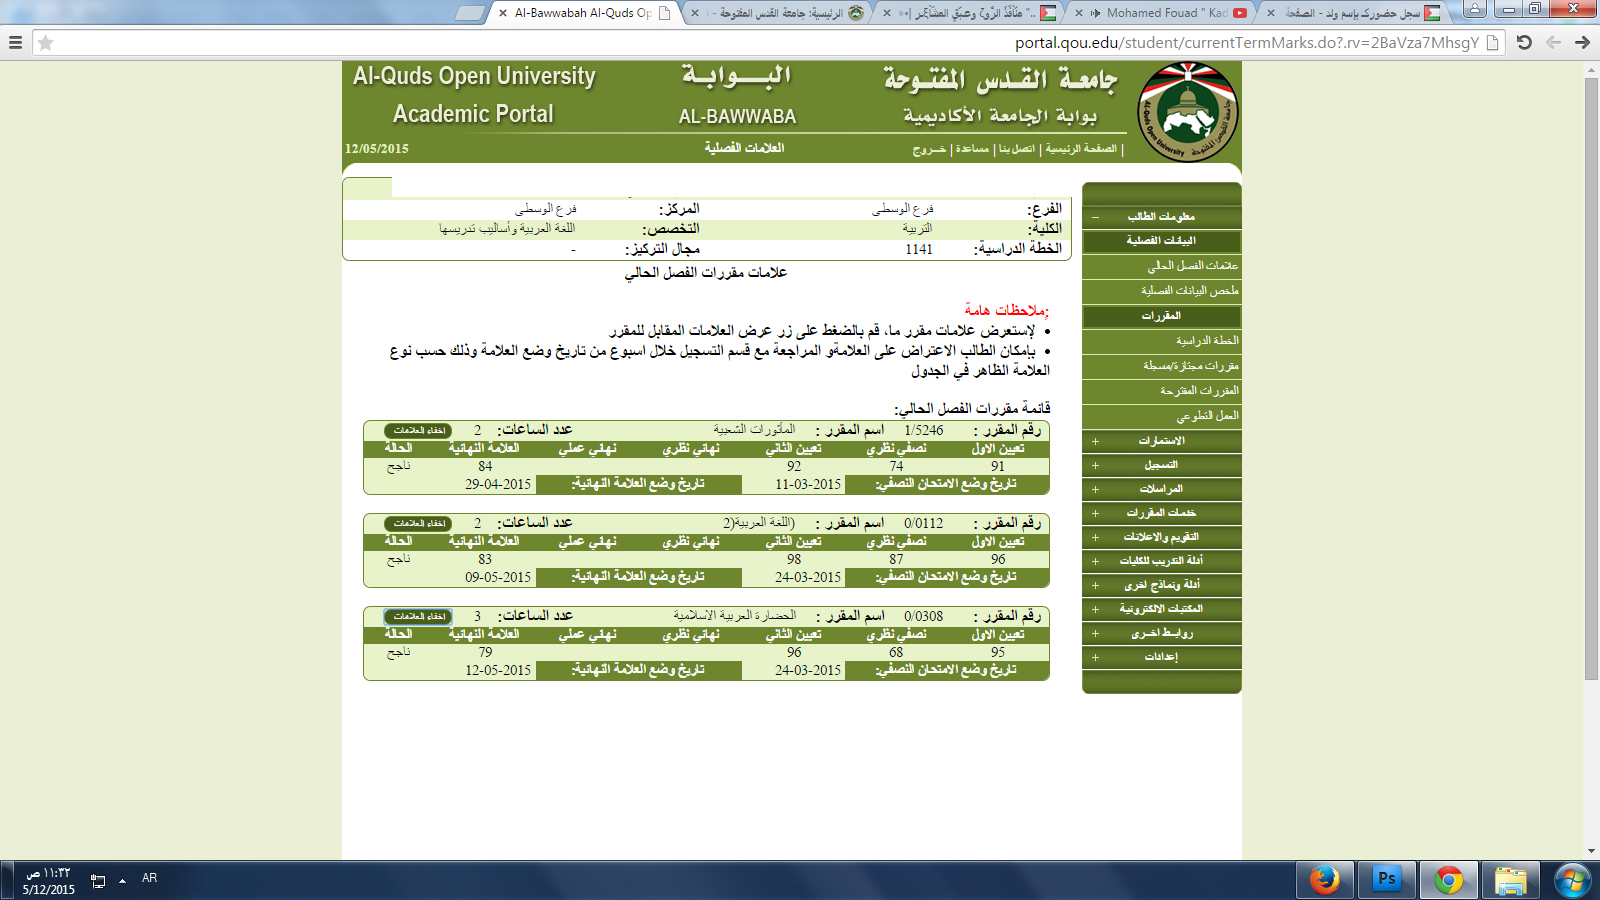The image size is (1600, 900).
Task: Switch to the الرئيسية: جامعة القدس المفتوحة tab
Action: (779, 13)
